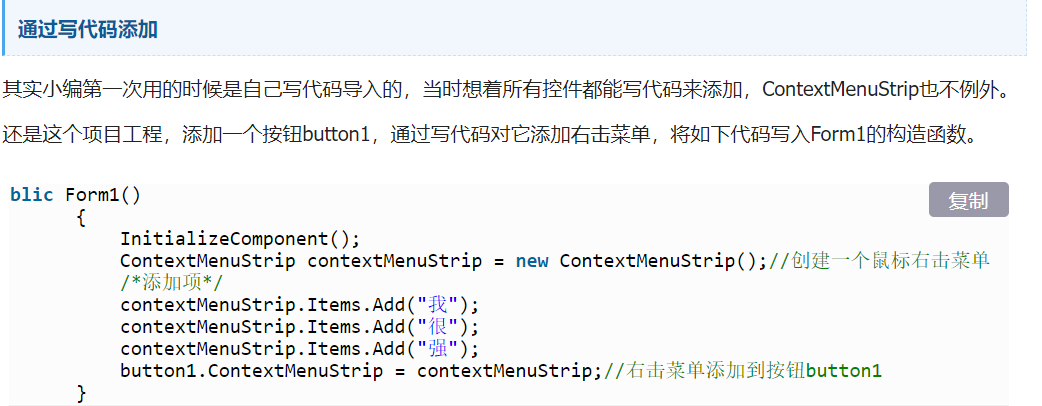Click the heading 通过写代码添加
This screenshot has height=406, width=1042.
pyautogui.click(x=87, y=29)
